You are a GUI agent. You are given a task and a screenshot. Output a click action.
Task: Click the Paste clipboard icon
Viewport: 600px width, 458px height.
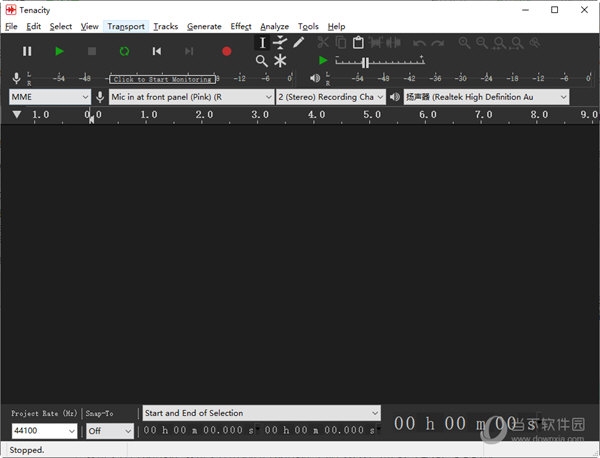click(358, 42)
